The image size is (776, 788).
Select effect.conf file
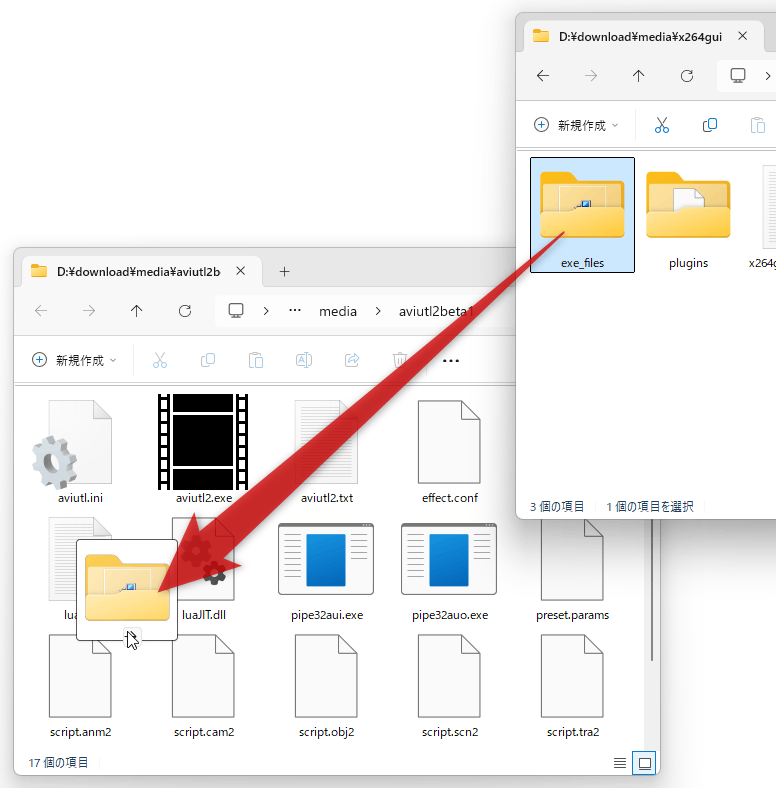pyautogui.click(x=450, y=451)
